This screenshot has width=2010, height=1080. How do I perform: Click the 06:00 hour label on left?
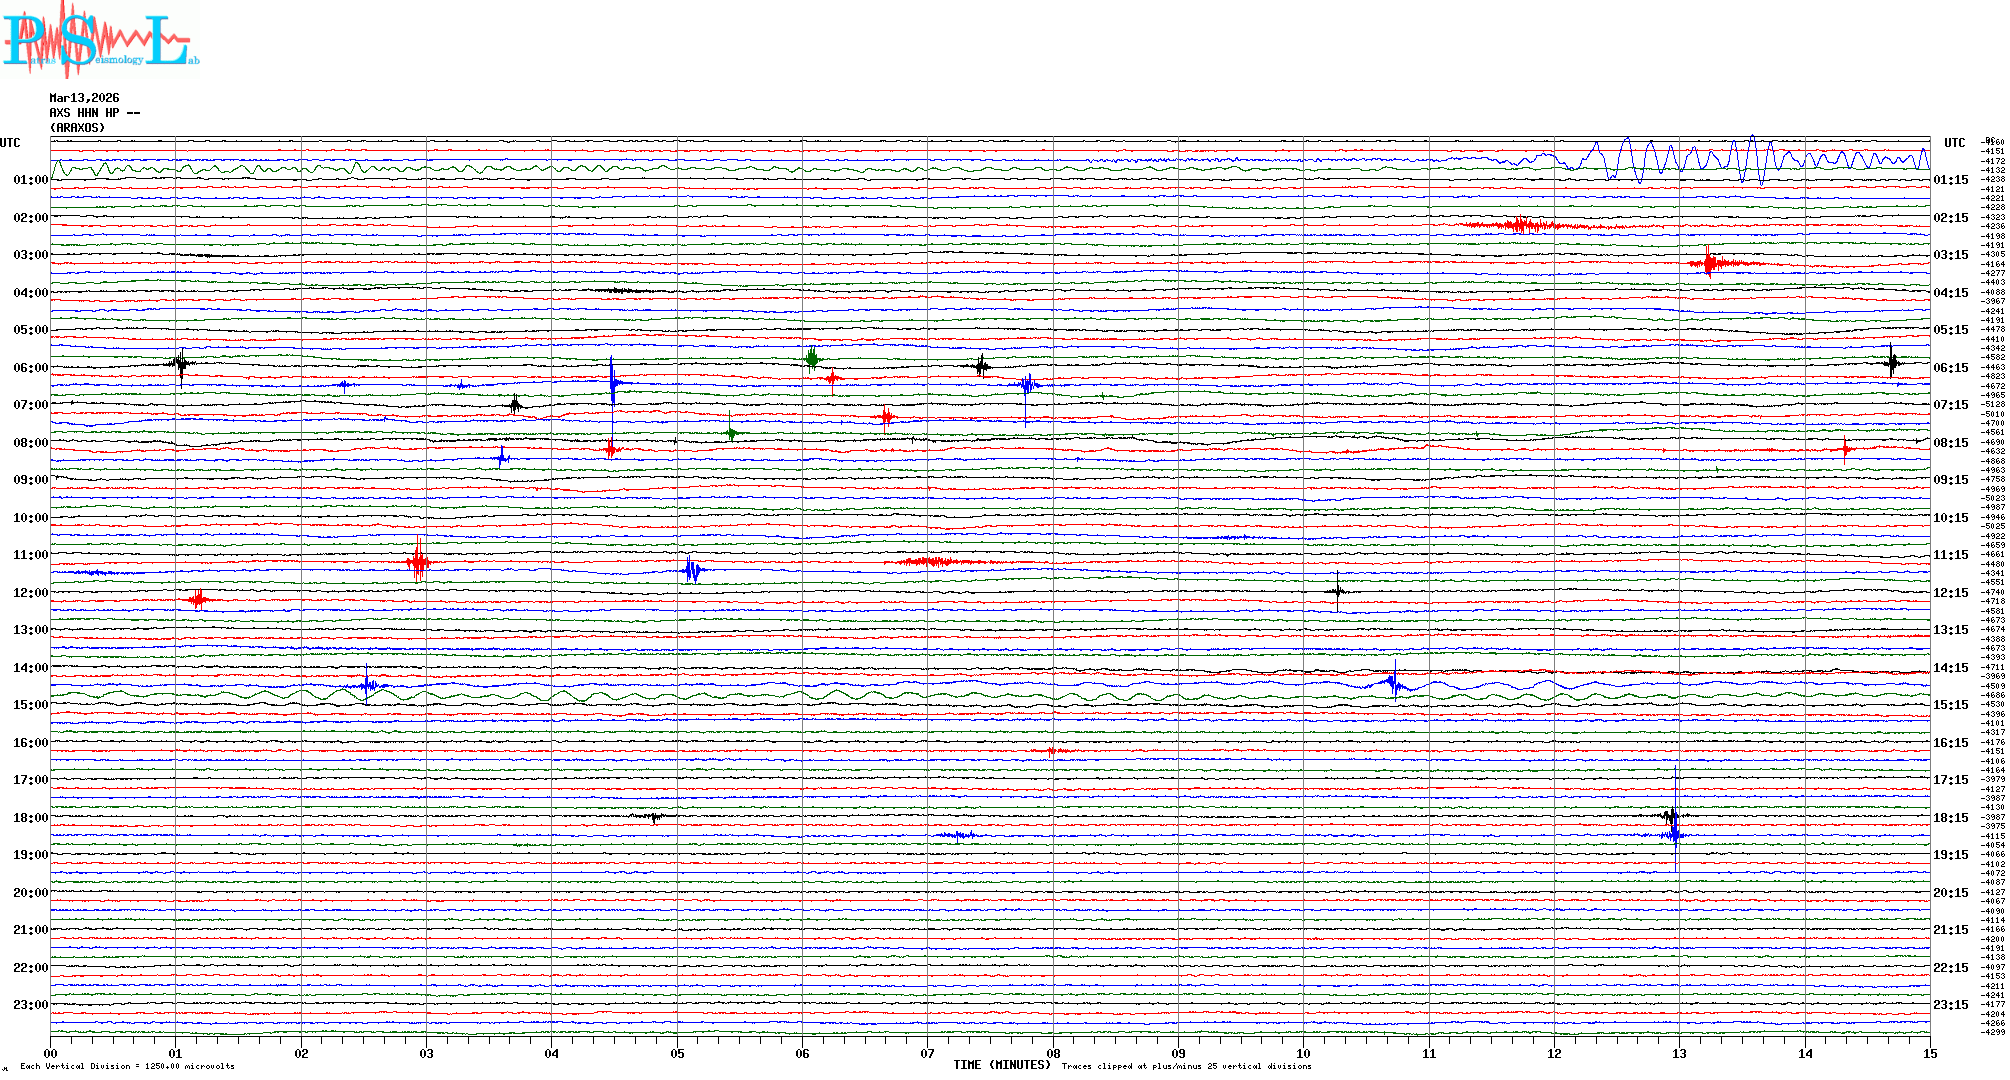pos(30,368)
